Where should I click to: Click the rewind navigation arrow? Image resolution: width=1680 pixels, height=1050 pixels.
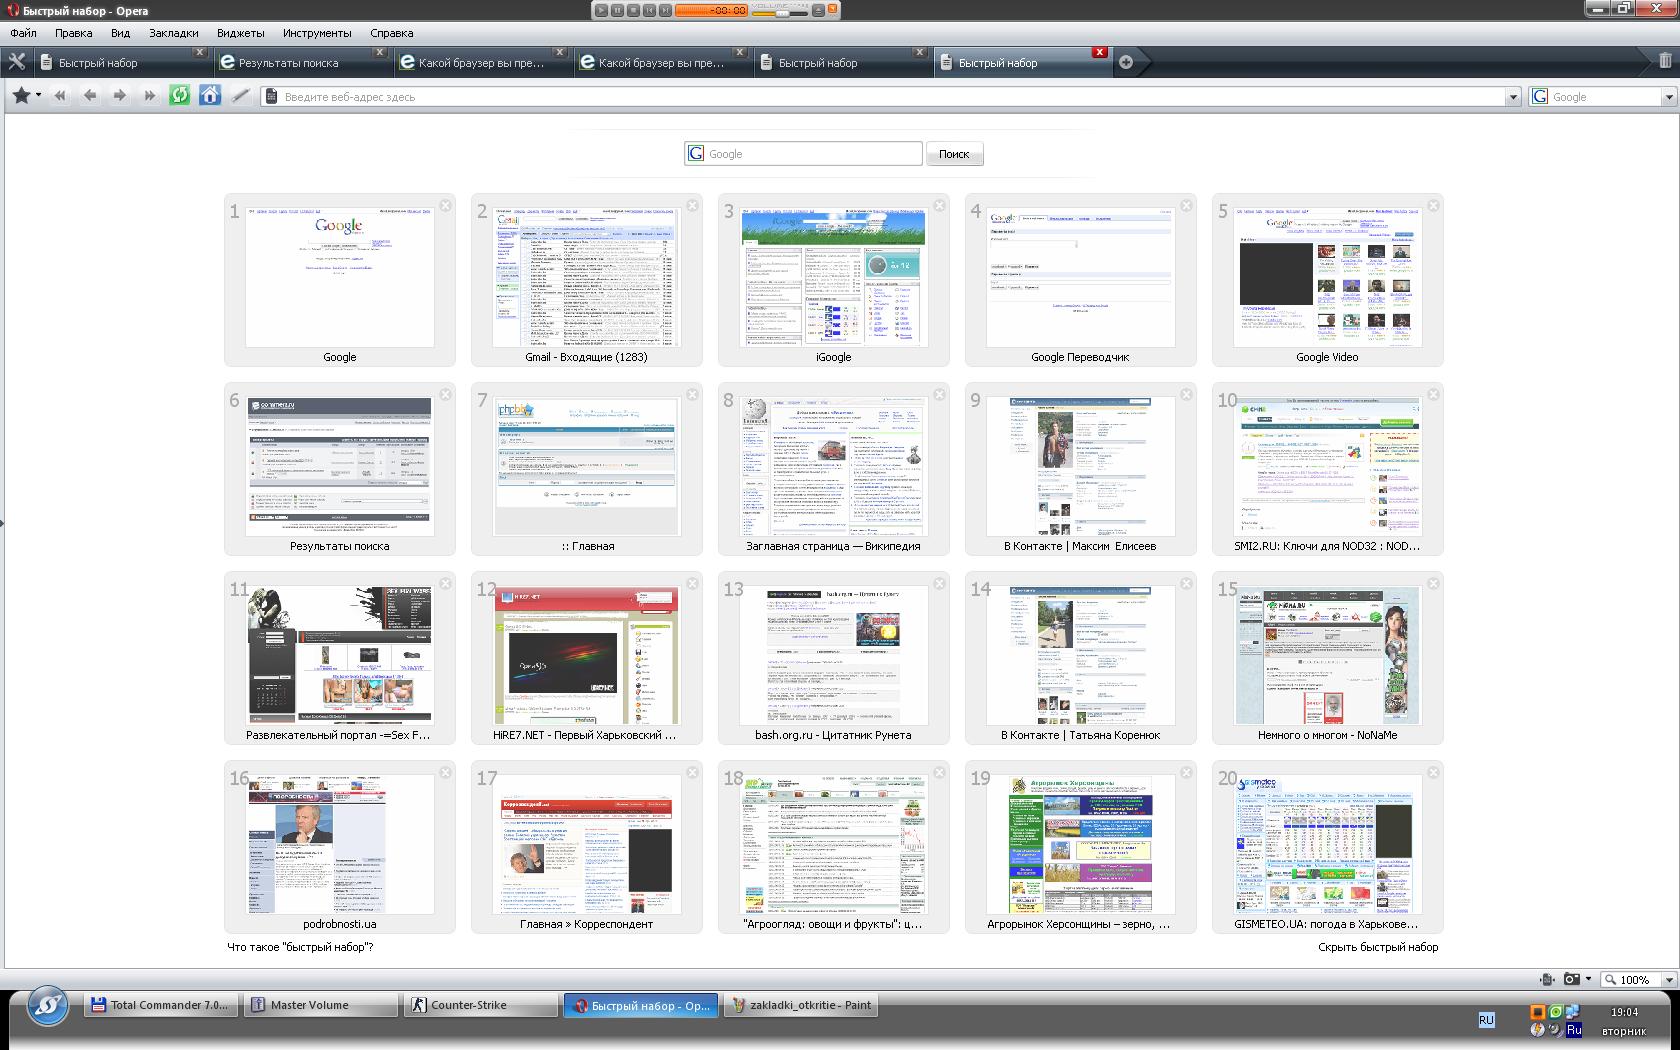tap(60, 96)
